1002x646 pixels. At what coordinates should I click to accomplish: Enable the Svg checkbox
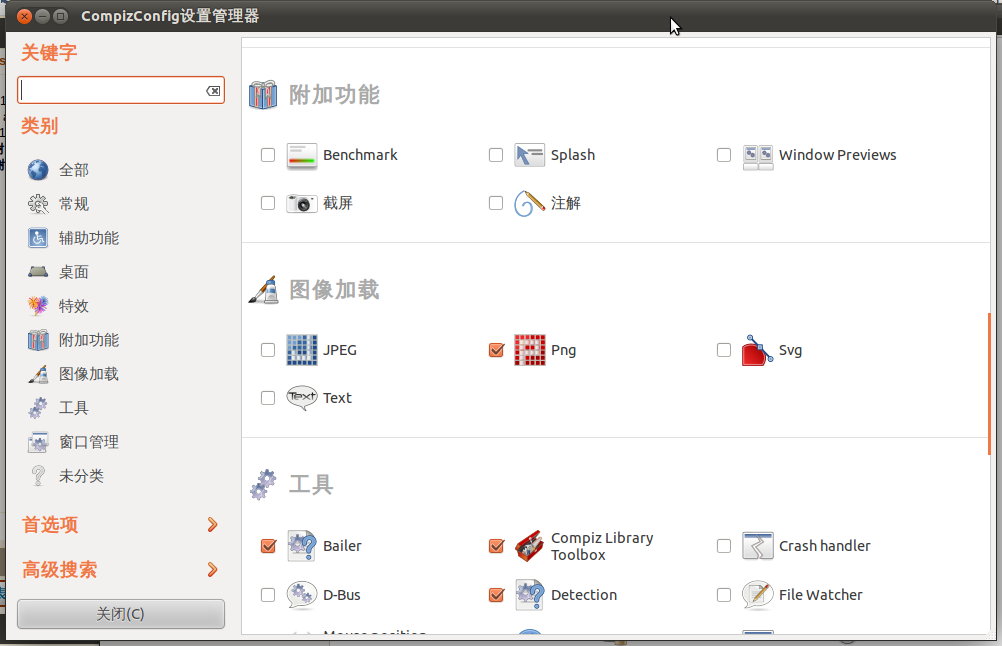[724, 350]
